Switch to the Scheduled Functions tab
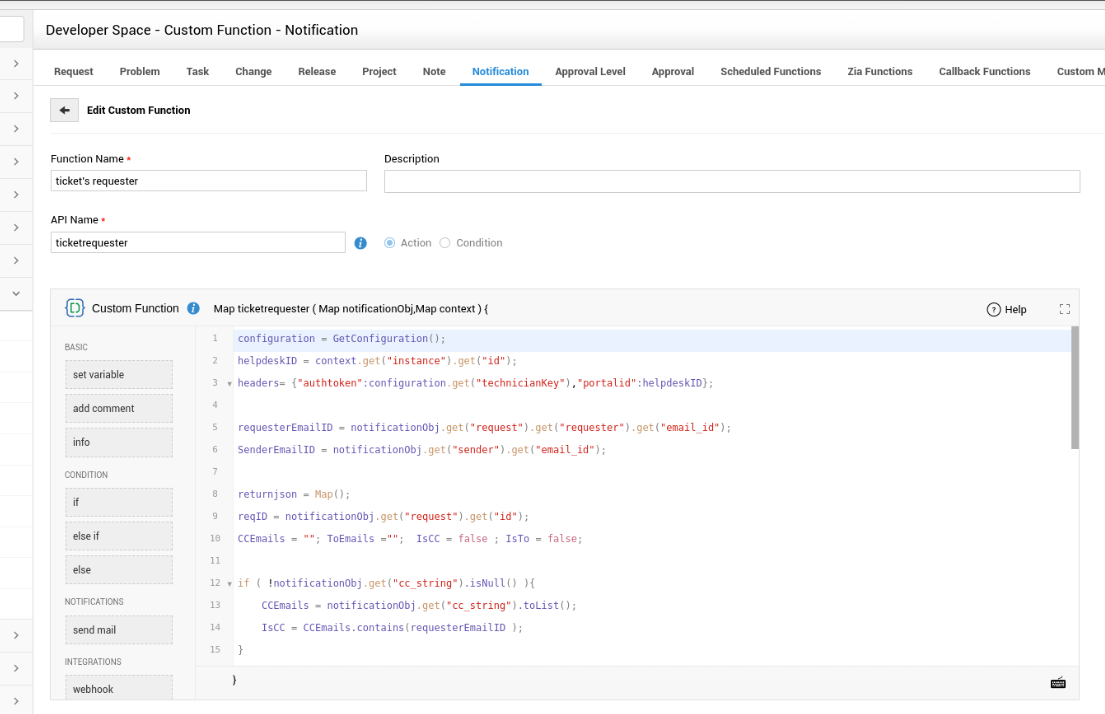Image resolution: width=1105 pixels, height=714 pixels. coord(770,72)
